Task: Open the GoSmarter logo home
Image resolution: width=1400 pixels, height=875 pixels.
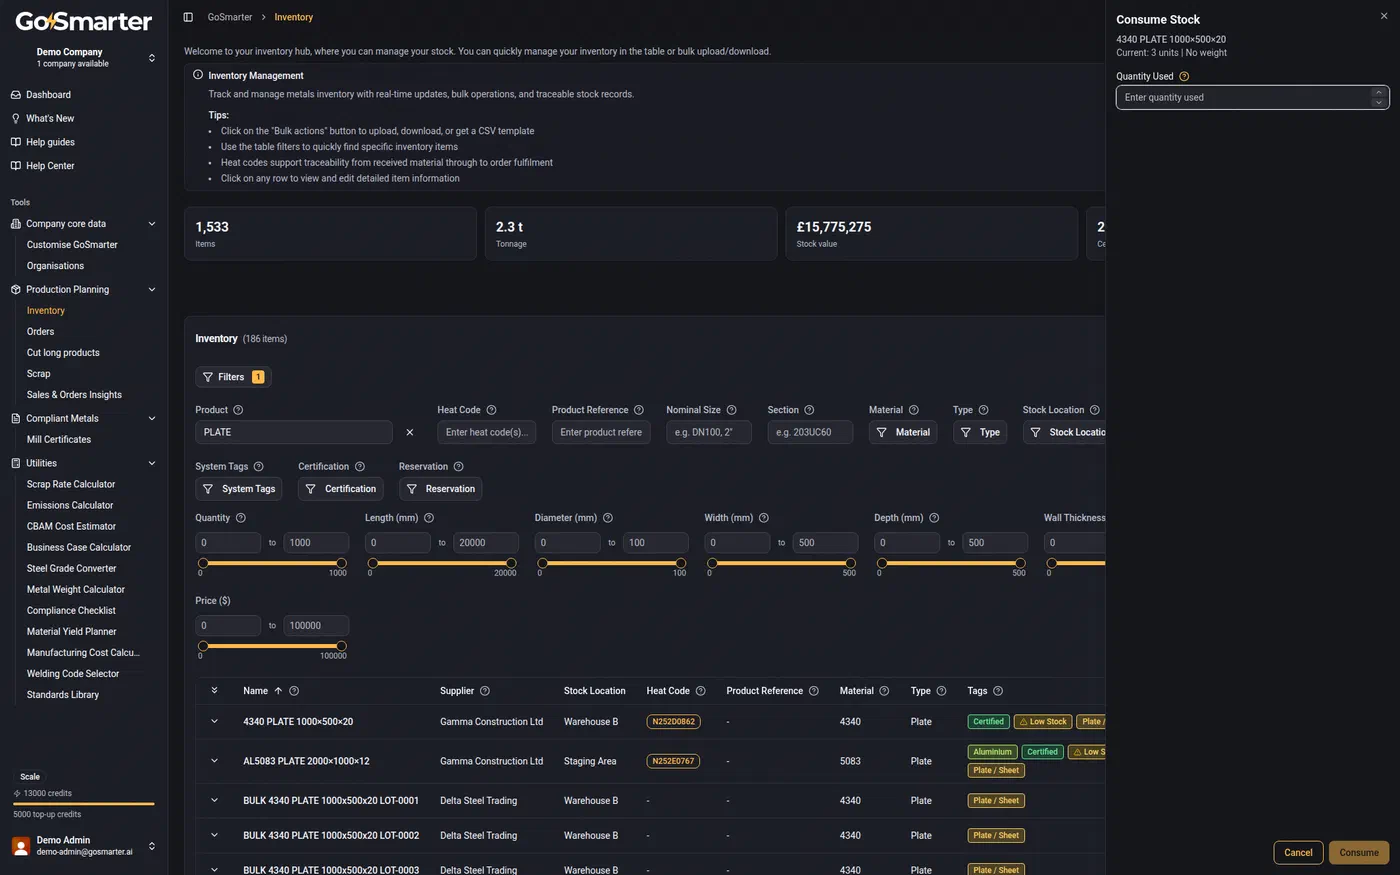Action: point(84,21)
